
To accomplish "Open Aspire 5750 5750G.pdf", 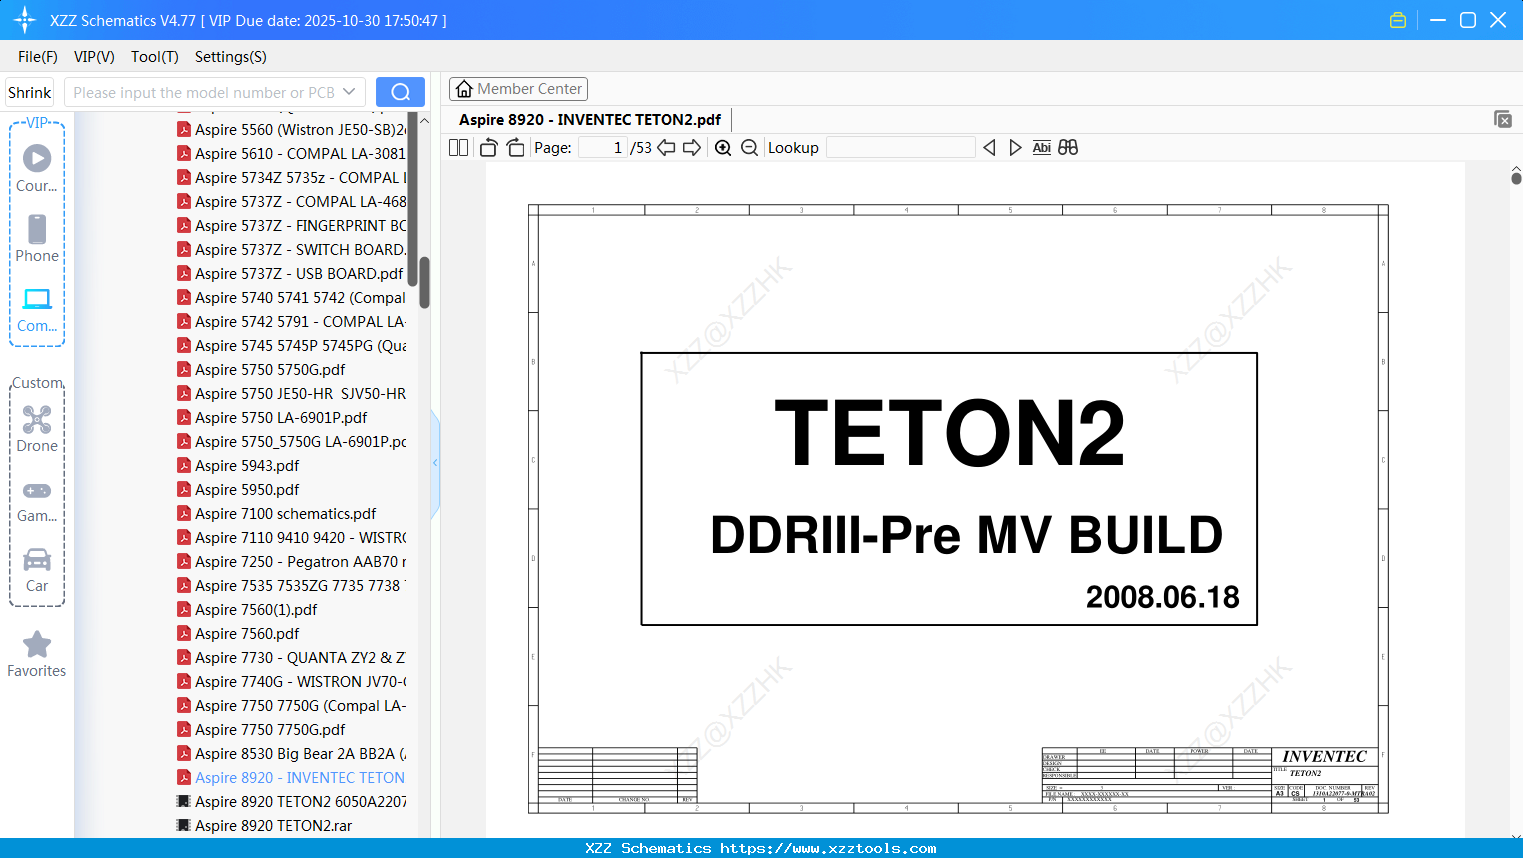I will pyautogui.click(x=261, y=370).
